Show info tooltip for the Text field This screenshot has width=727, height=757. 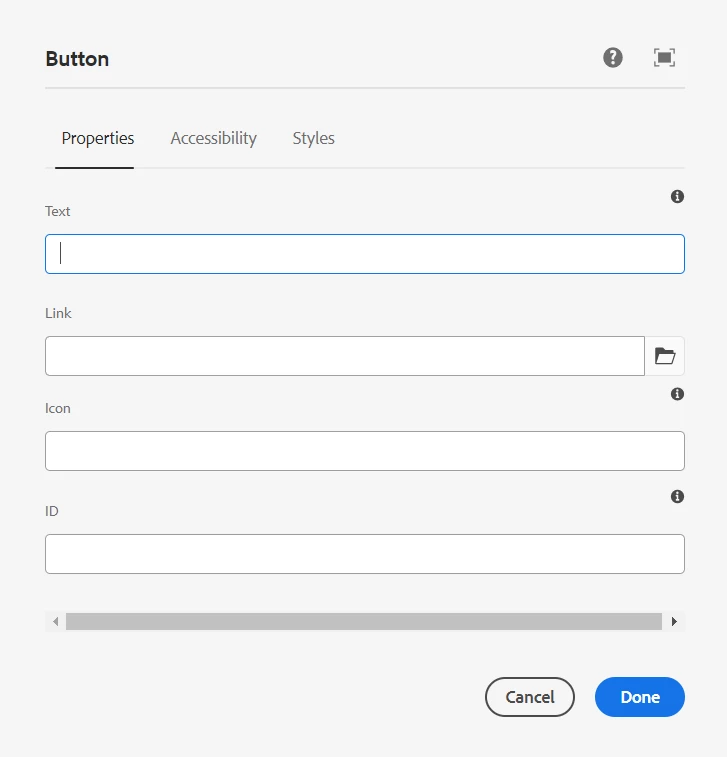(x=677, y=197)
